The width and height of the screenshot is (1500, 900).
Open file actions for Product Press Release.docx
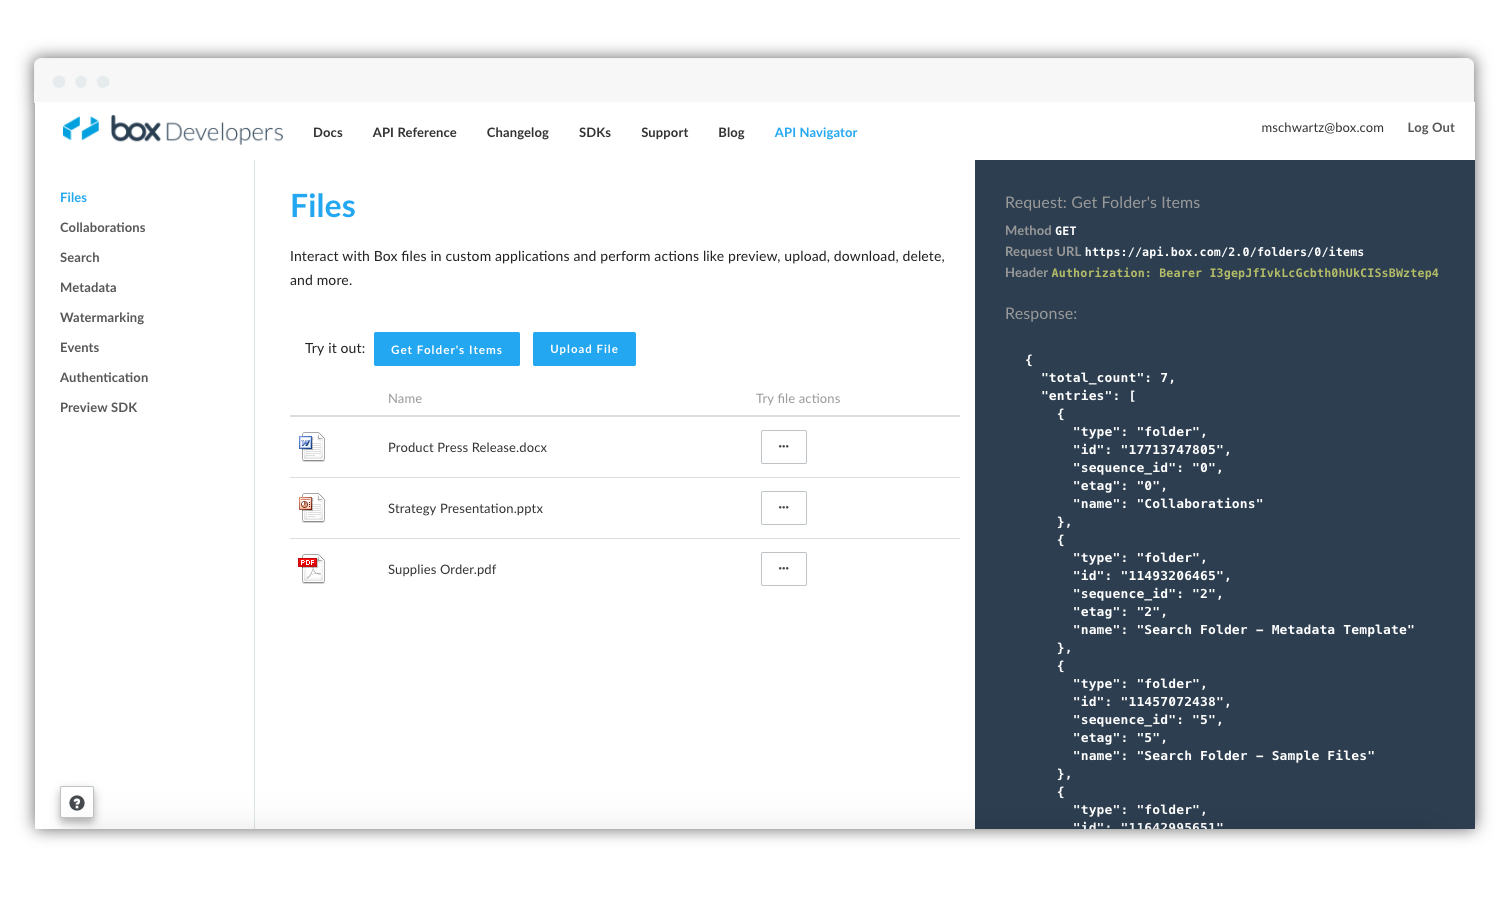point(784,447)
